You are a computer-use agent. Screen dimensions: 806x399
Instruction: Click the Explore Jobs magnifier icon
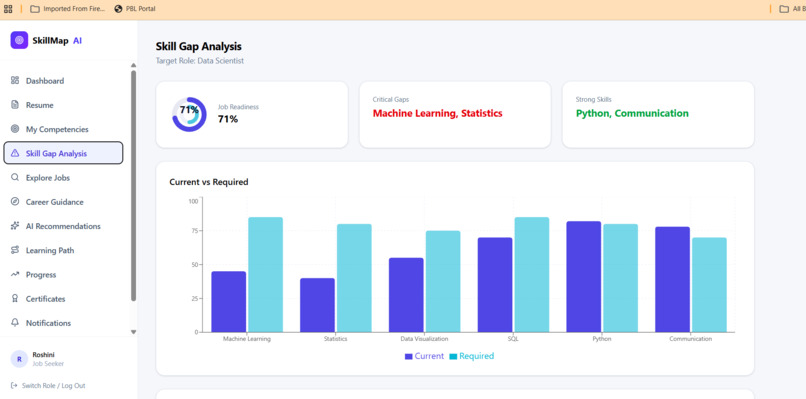(x=15, y=177)
